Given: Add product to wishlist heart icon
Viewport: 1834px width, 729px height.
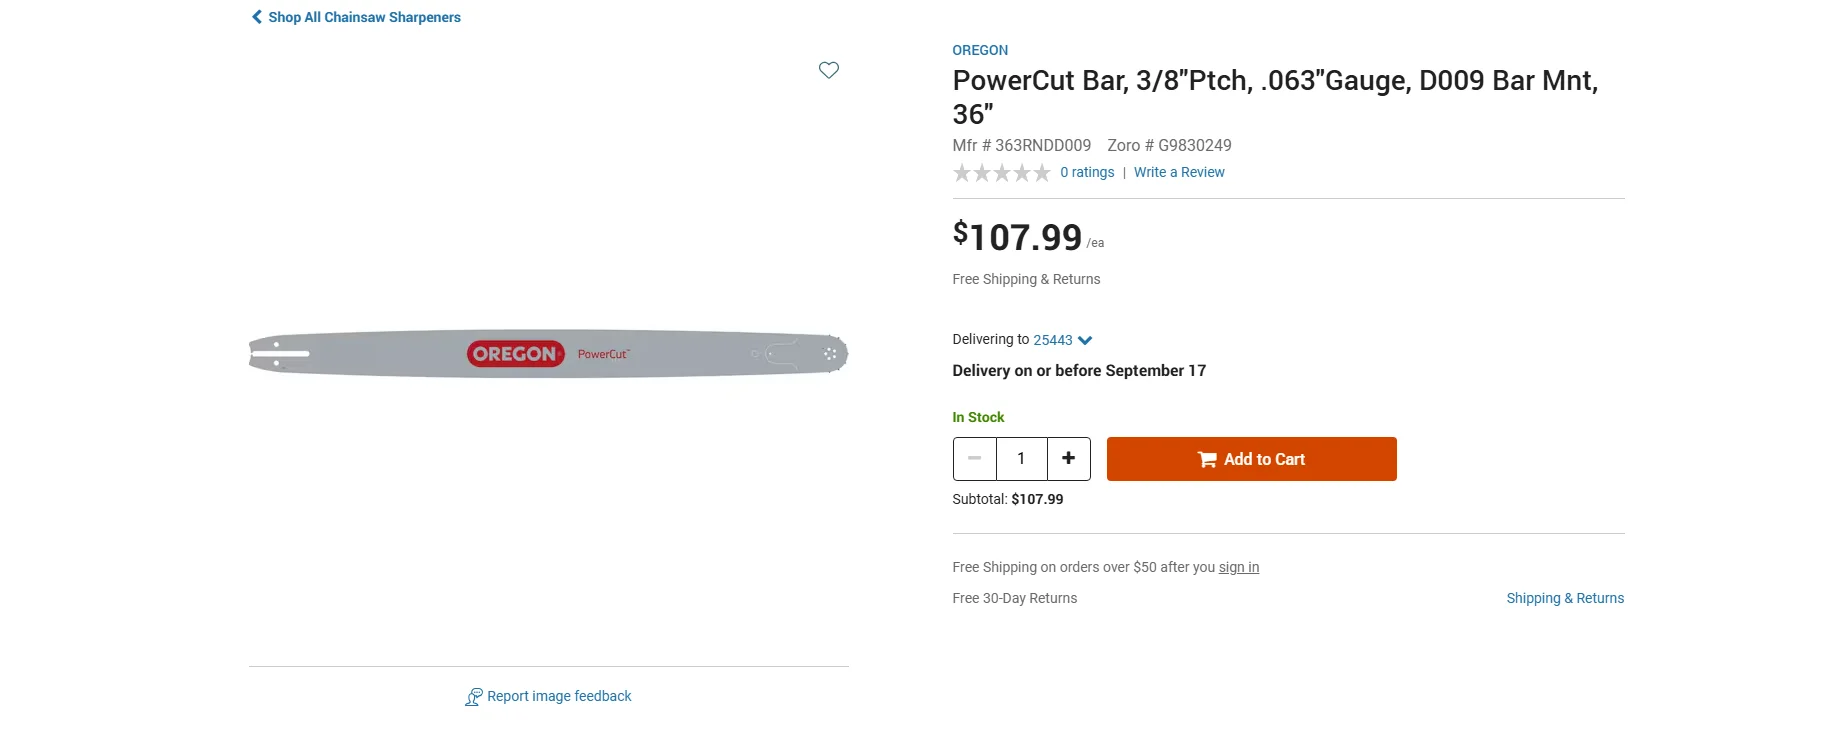Looking at the screenshot, I should [829, 70].
